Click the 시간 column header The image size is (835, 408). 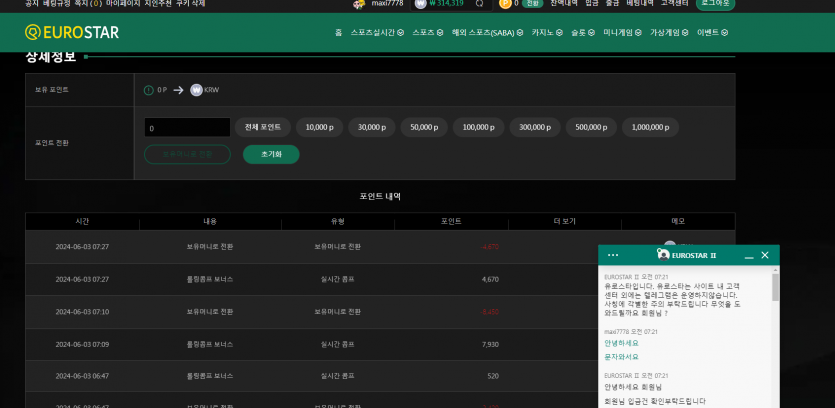pyautogui.click(x=82, y=222)
